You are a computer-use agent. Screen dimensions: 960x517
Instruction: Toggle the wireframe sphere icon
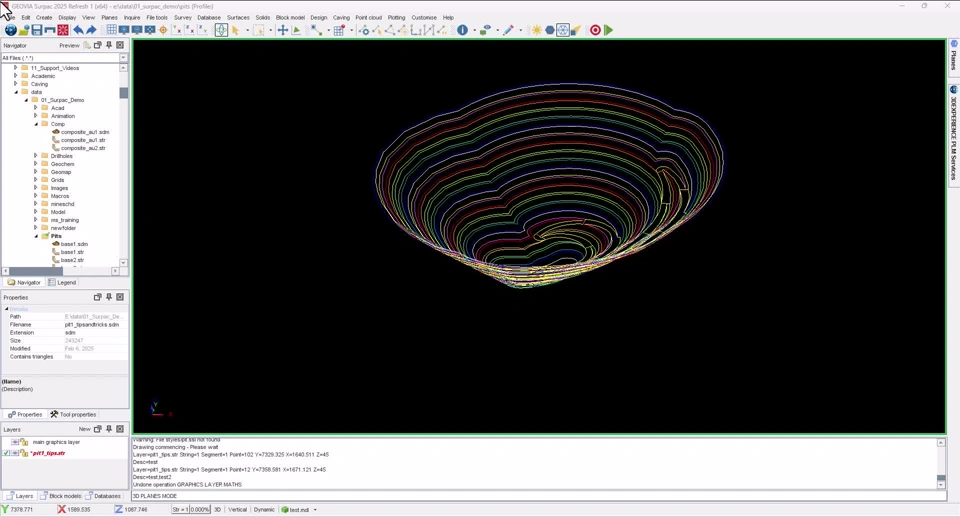tap(563, 30)
